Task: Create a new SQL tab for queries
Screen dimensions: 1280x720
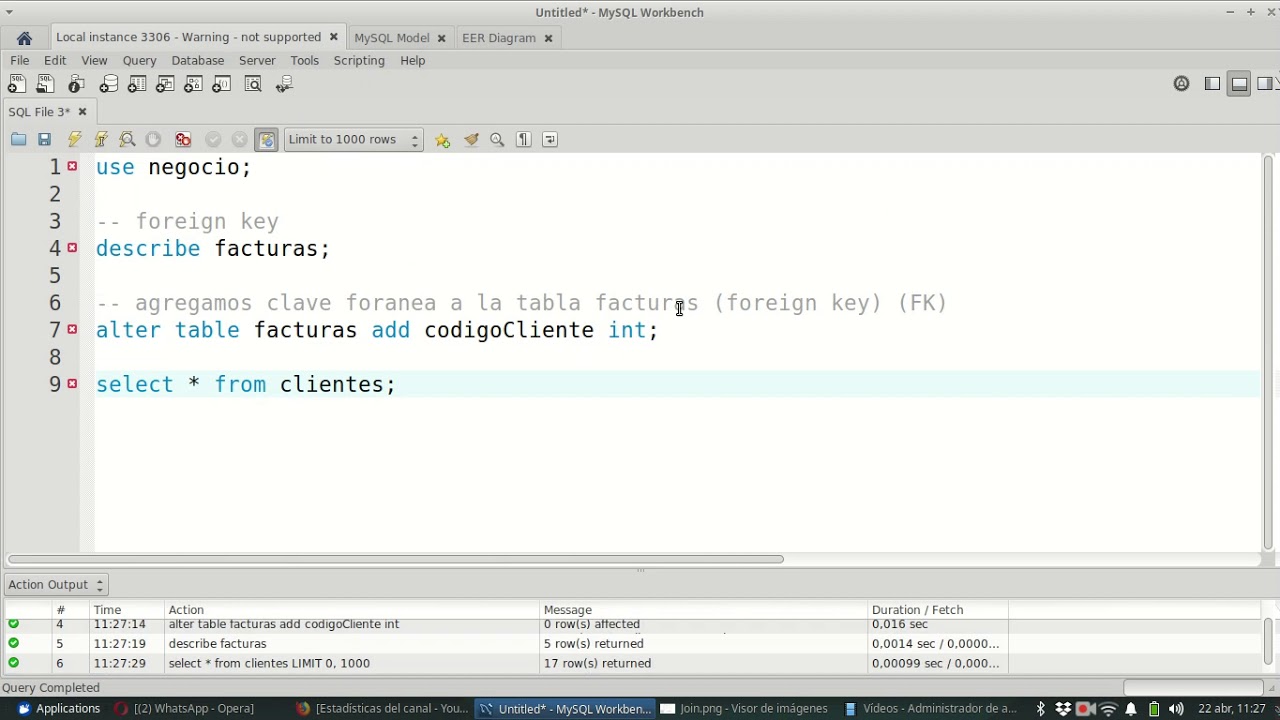Action: click(17, 85)
